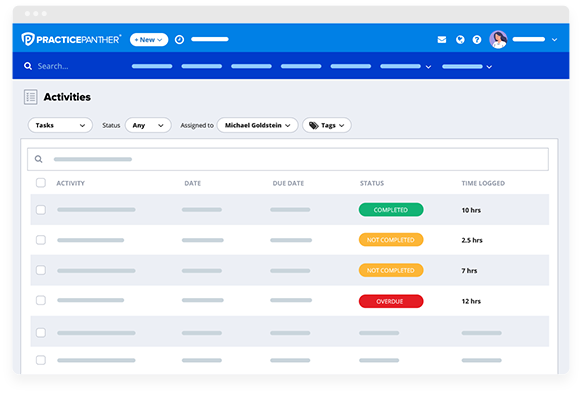Screen dimensions: 582x394
Task: Click the search magnifier in navigation bar
Action: 28,66
